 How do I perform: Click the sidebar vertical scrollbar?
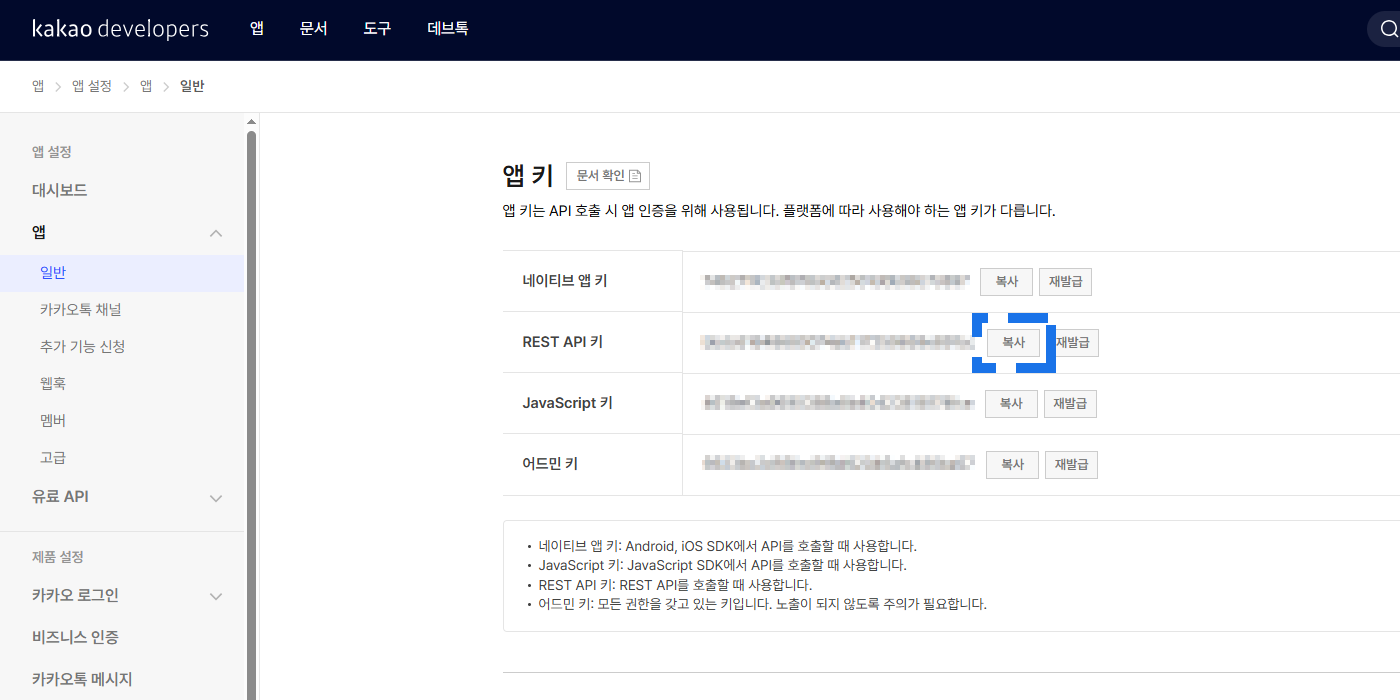pyautogui.click(x=251, y=415)
